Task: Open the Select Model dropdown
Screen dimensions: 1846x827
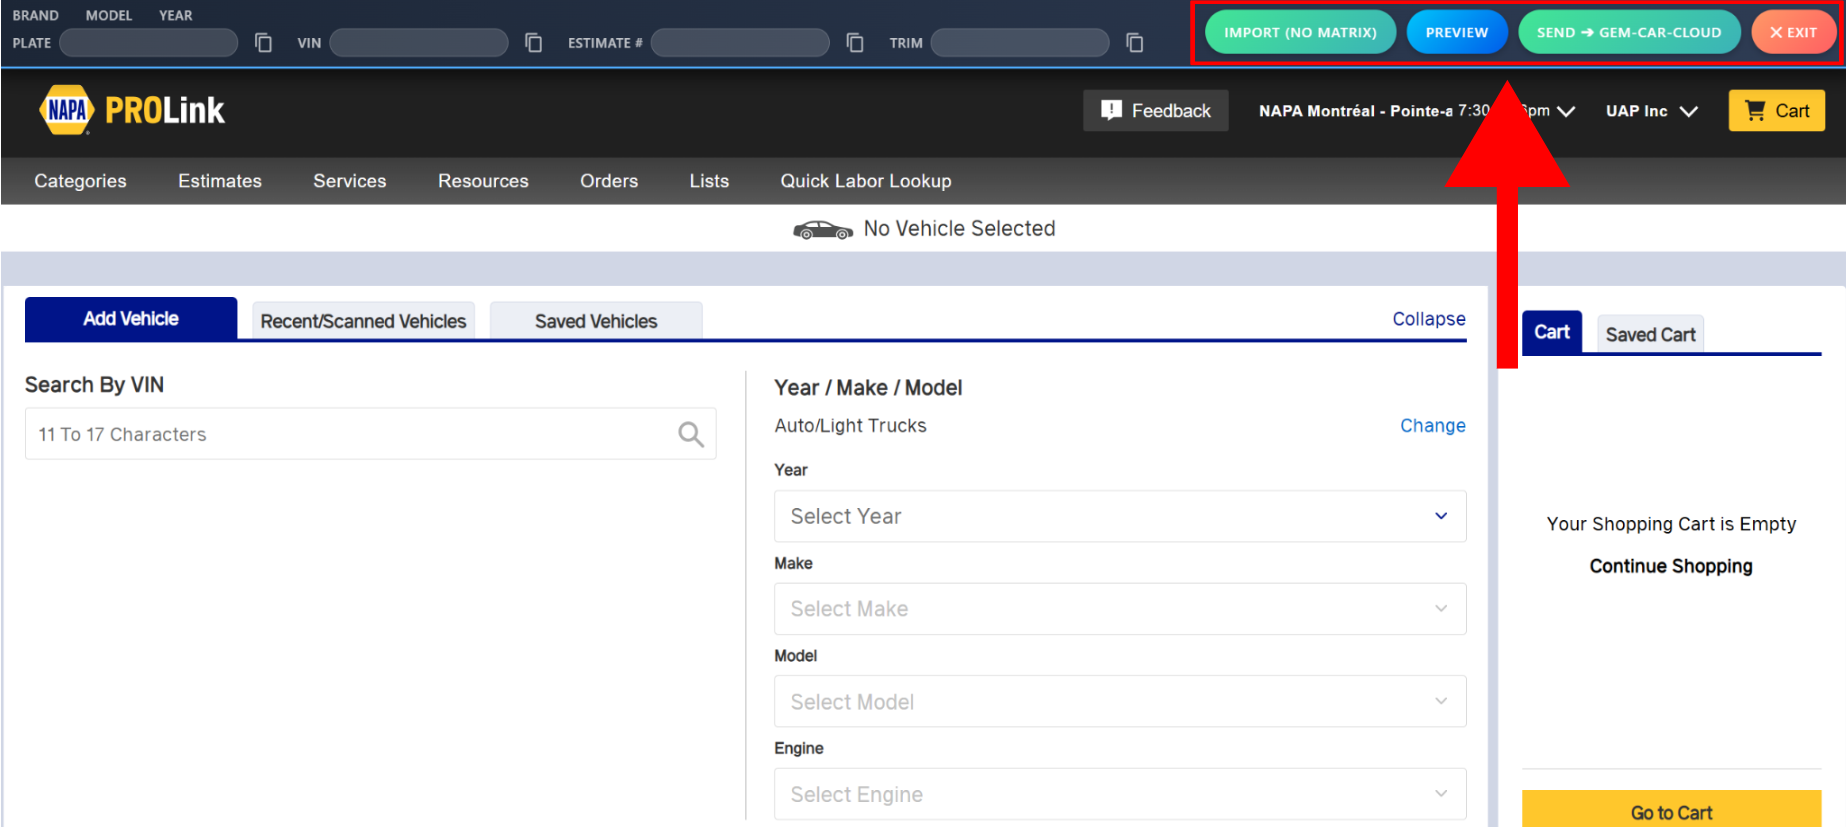Action: [x=1120, y=701]
